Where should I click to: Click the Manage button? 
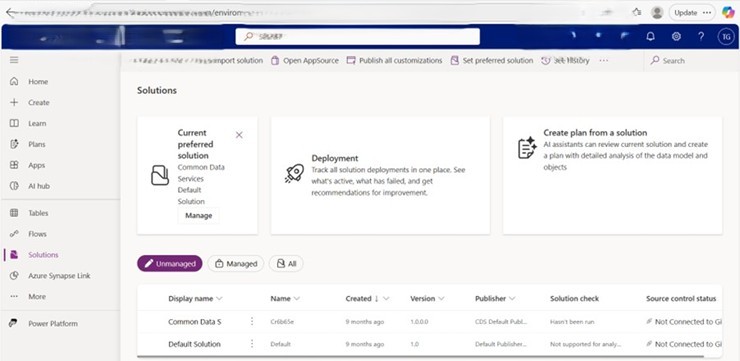[199, 216]
